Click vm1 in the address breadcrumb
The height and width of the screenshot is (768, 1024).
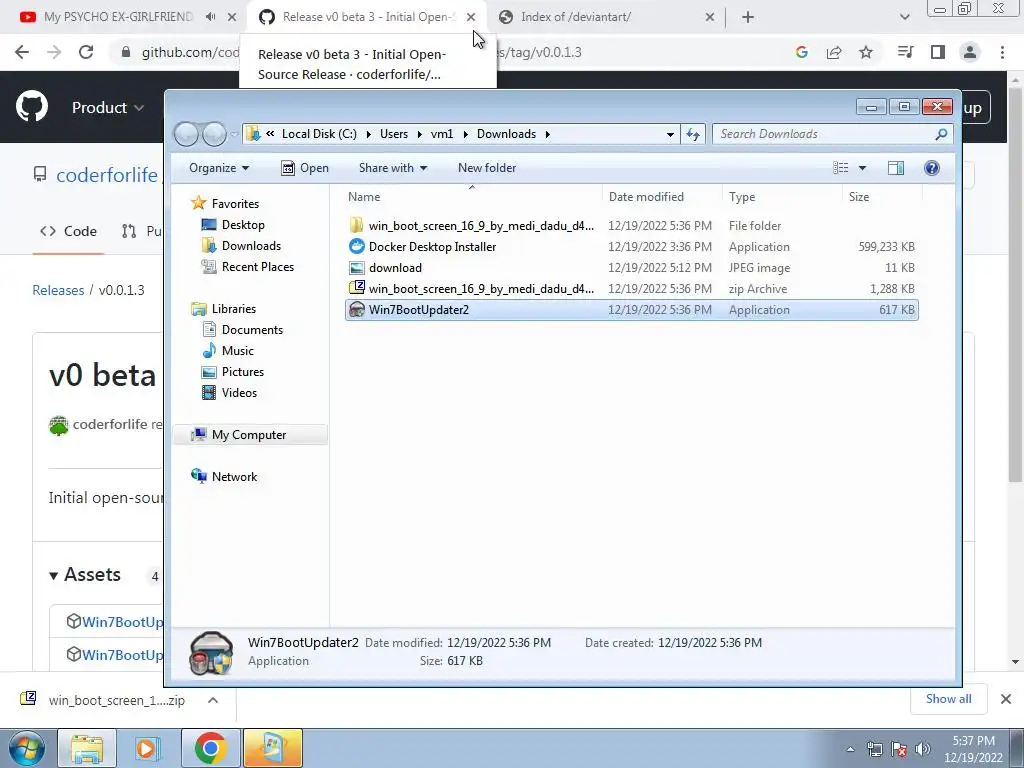441,134
